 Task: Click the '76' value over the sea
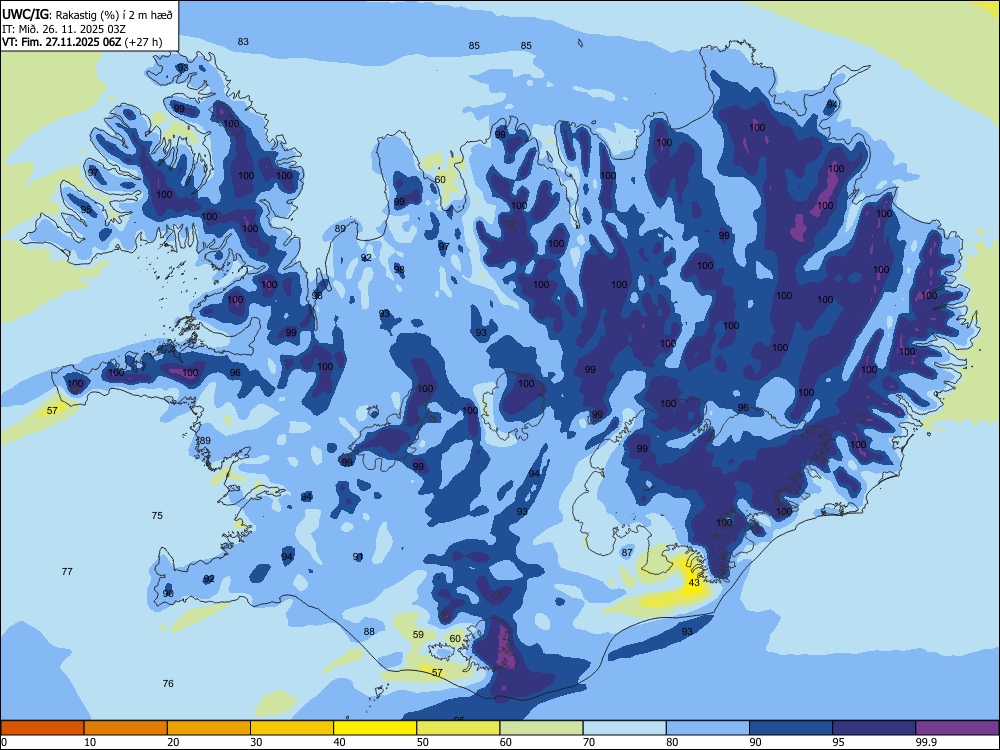(x=168, y=683)
